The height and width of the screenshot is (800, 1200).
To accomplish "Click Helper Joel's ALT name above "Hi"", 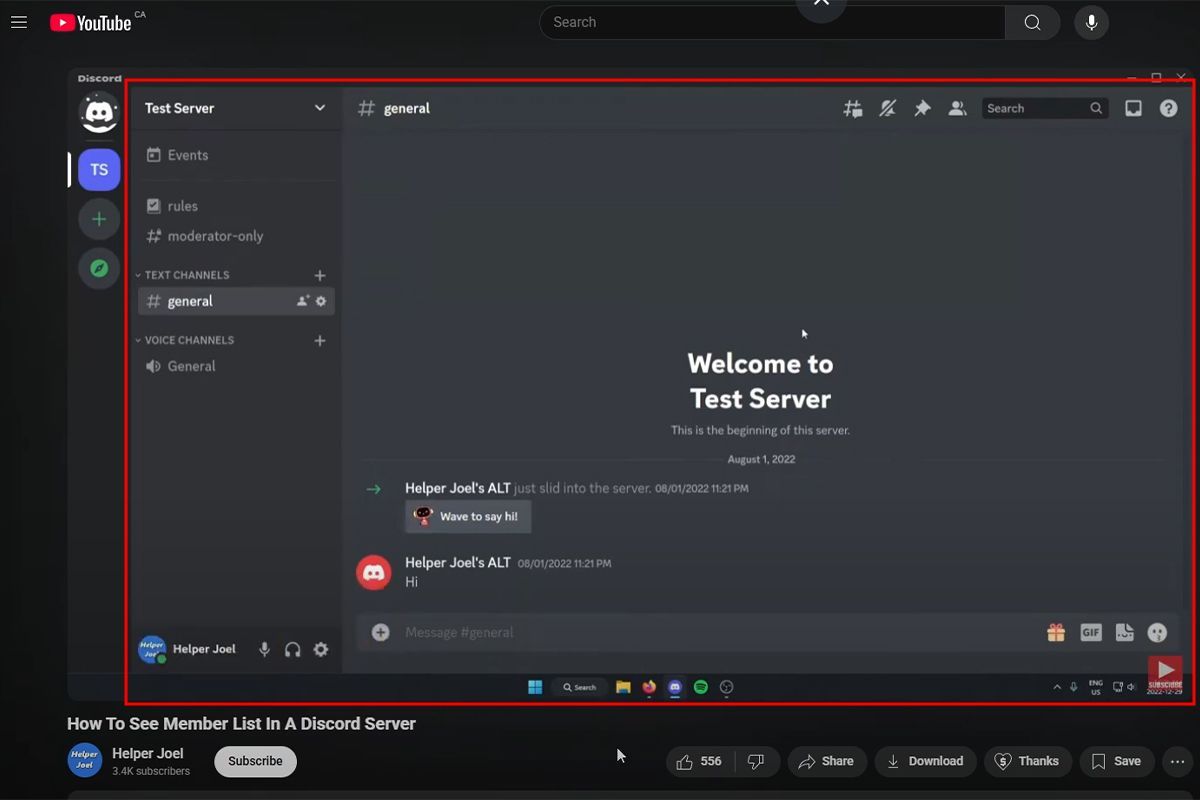I will [458, 562].
